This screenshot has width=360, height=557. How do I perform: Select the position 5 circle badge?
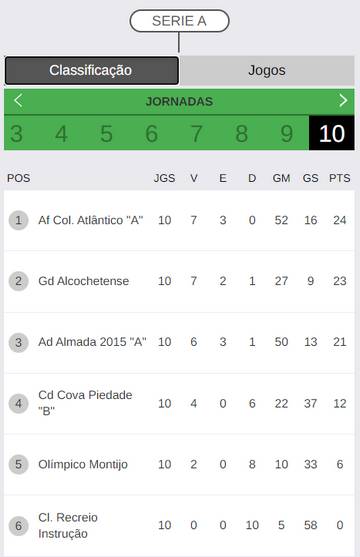click(18, 464)
